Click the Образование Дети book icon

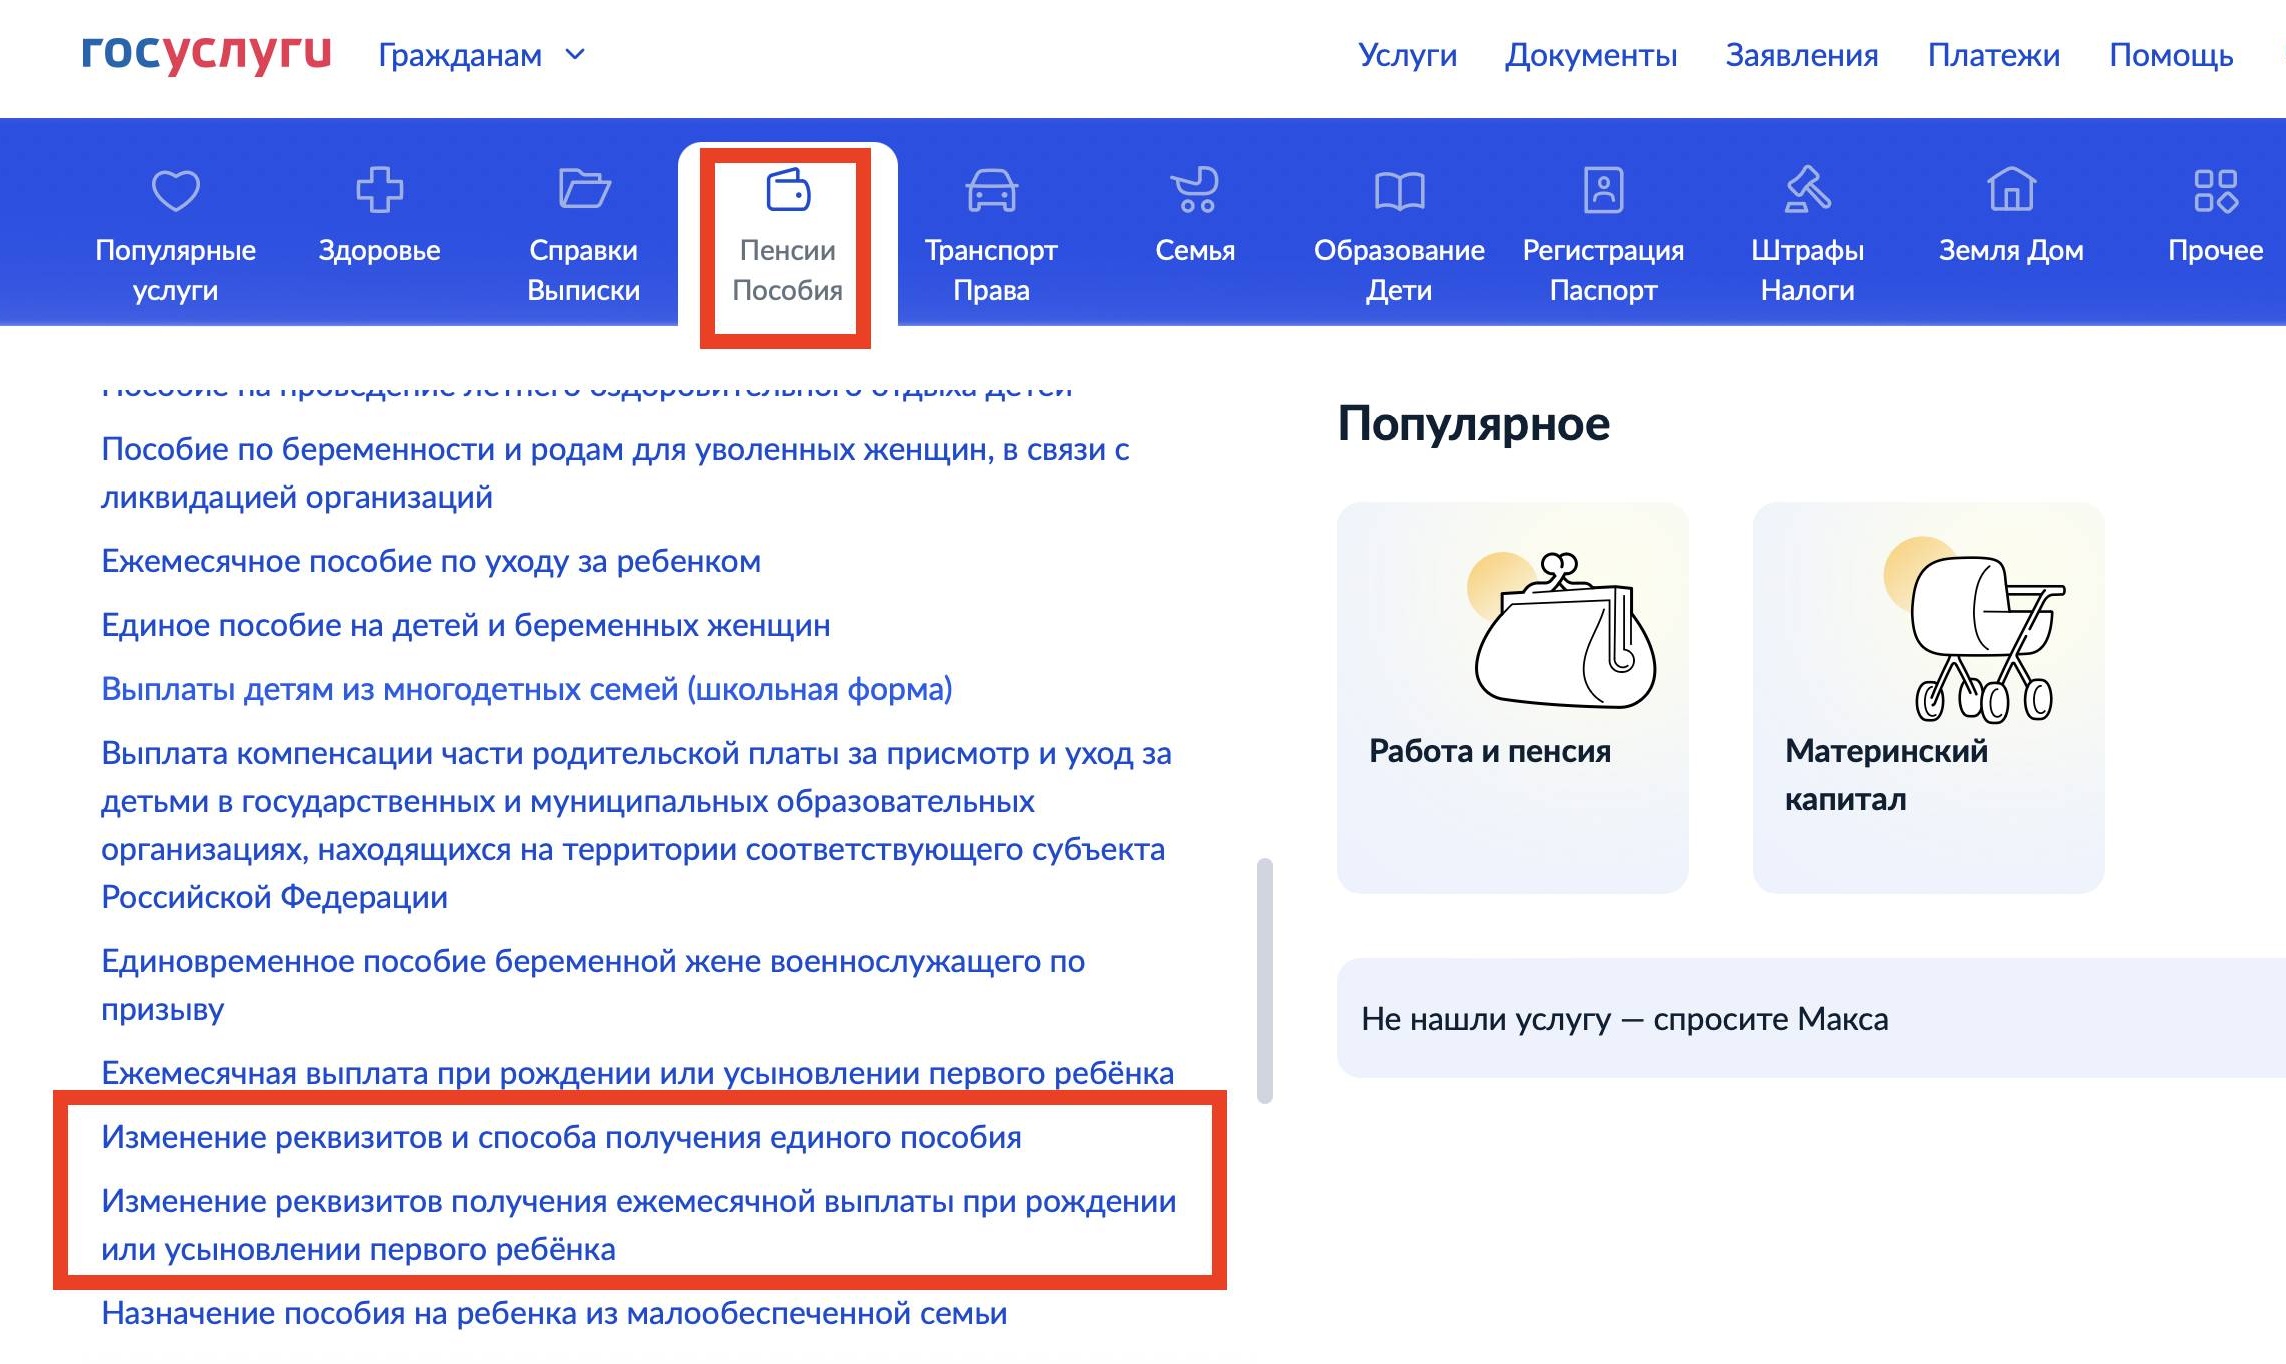point(1399,190)
